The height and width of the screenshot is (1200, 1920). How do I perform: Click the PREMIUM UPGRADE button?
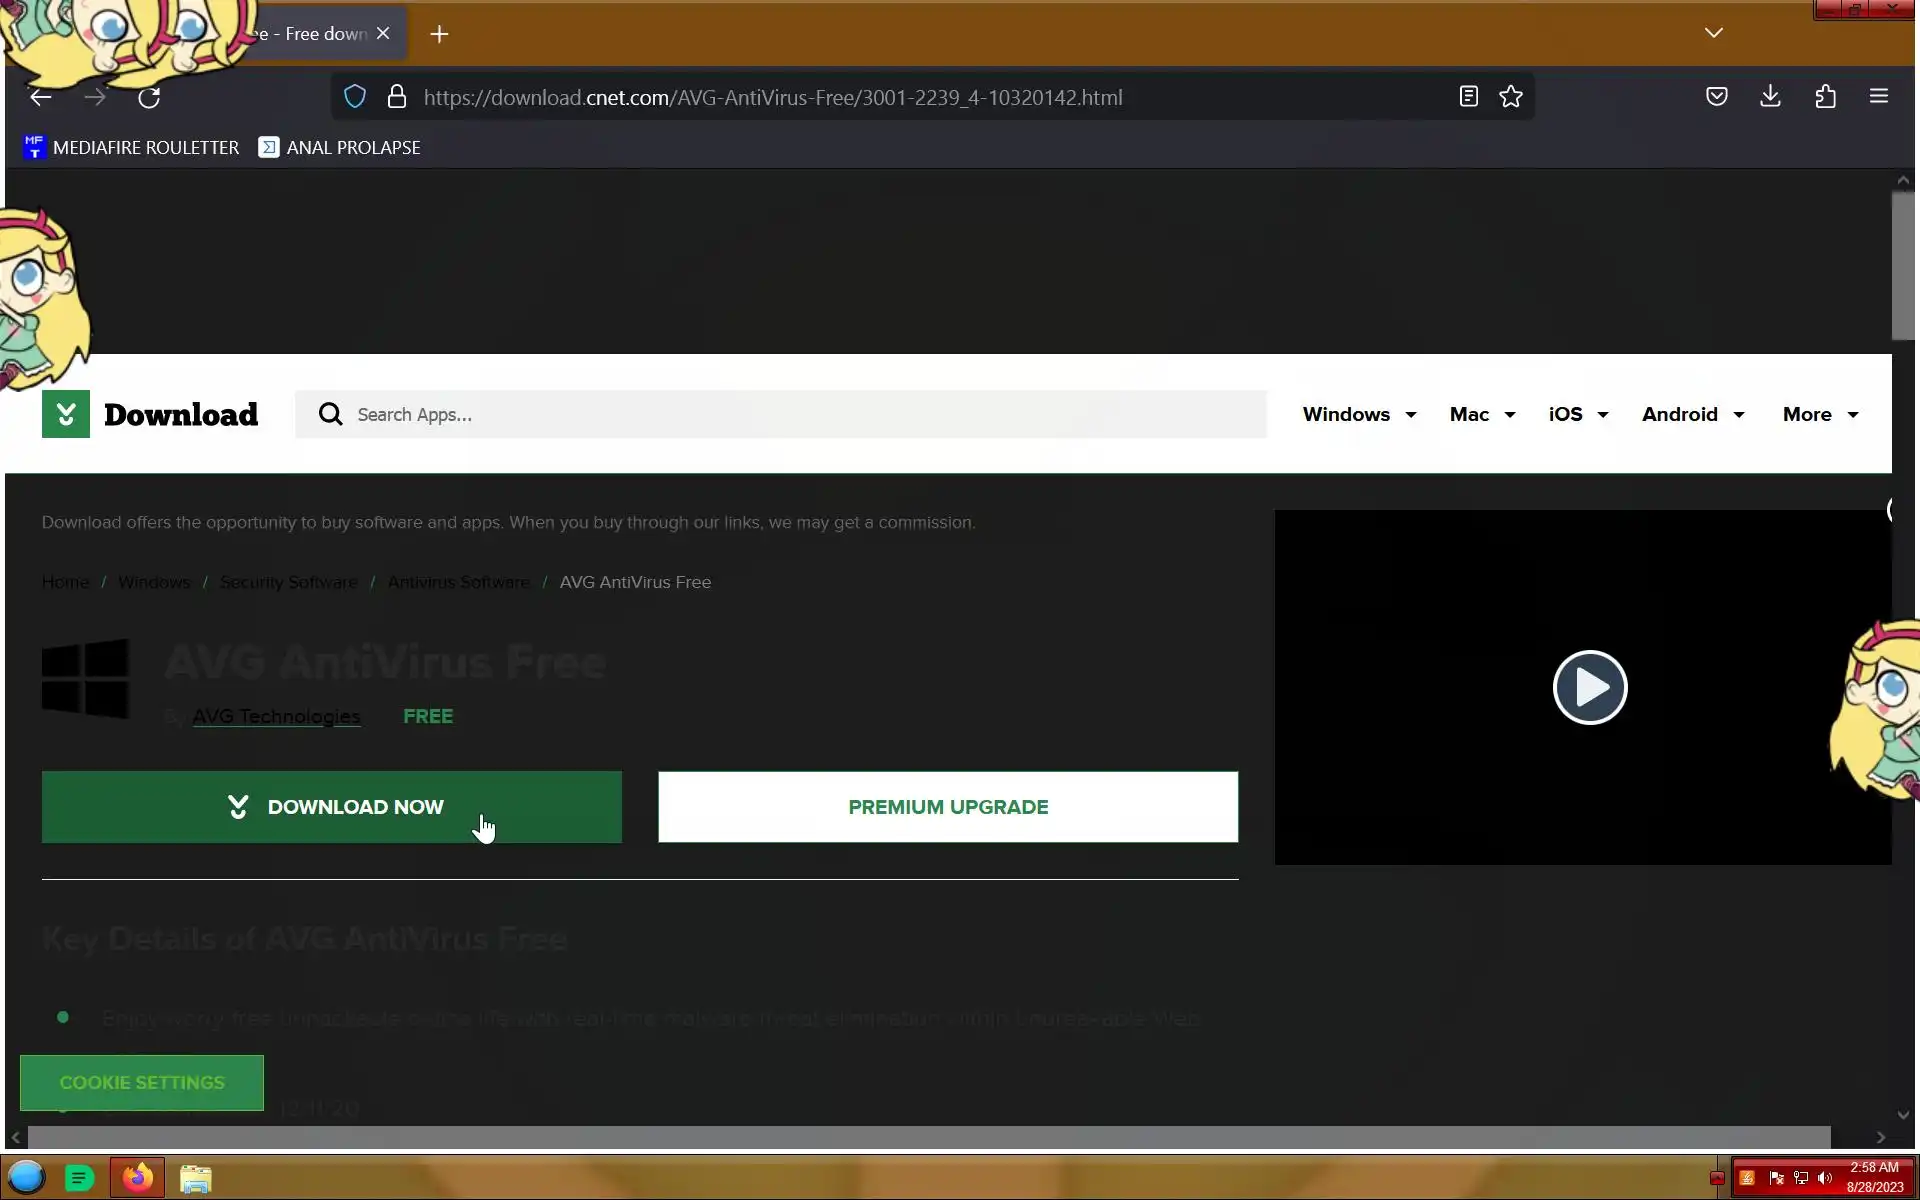point(947,807)
